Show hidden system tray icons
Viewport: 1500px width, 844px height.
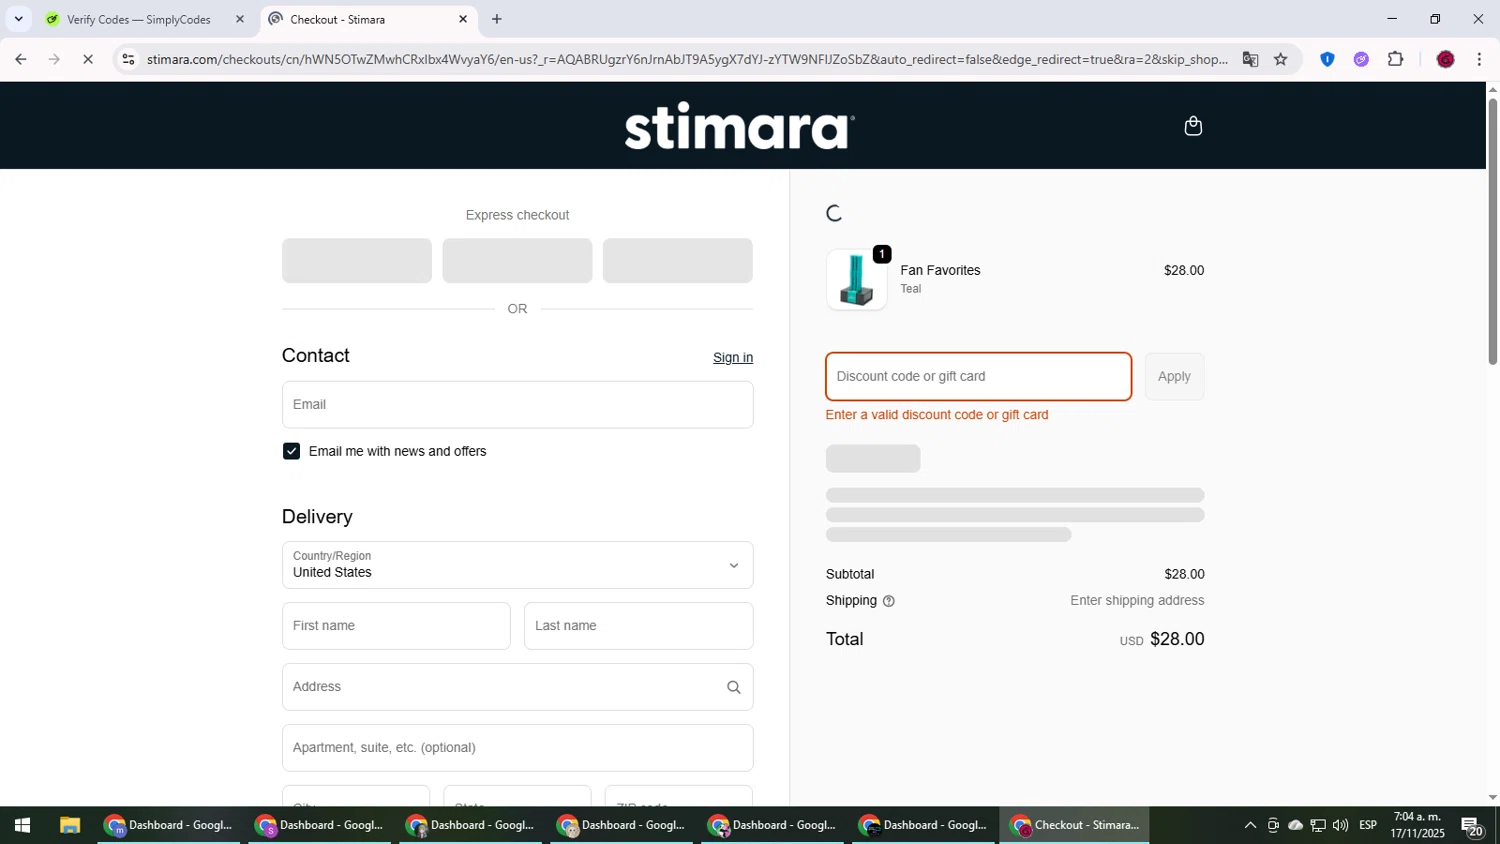coord(1250,825)
